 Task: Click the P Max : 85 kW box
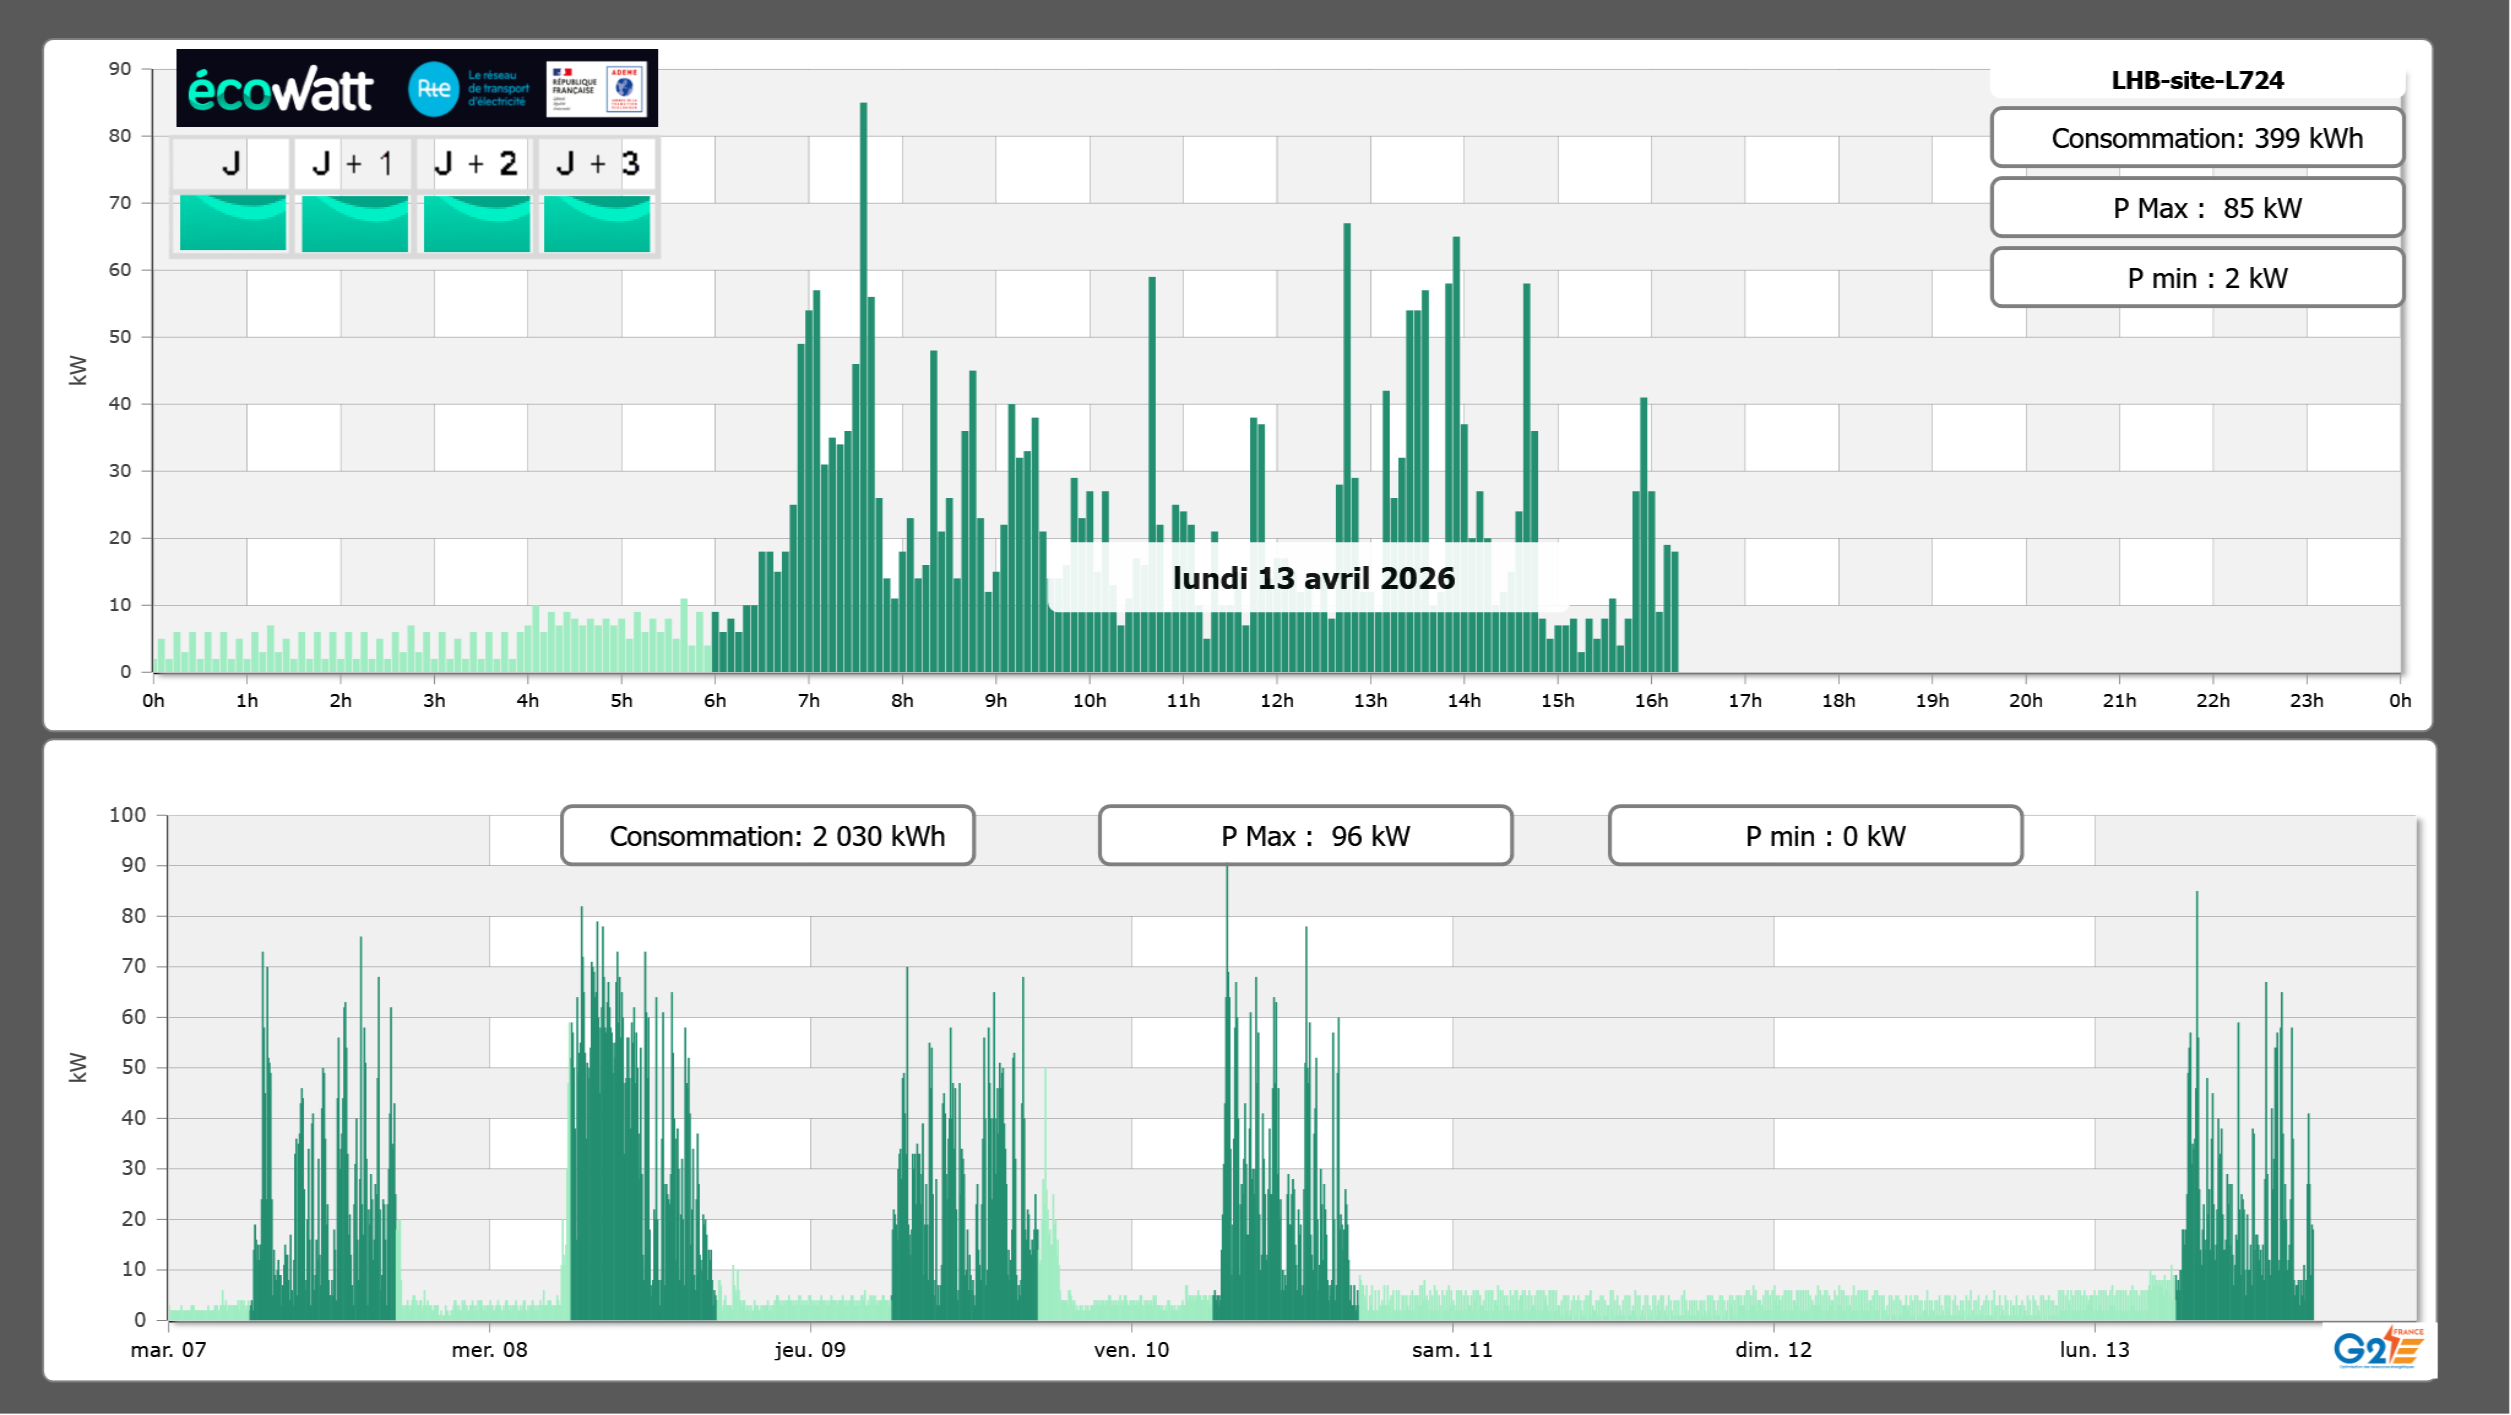[2197, 208]
